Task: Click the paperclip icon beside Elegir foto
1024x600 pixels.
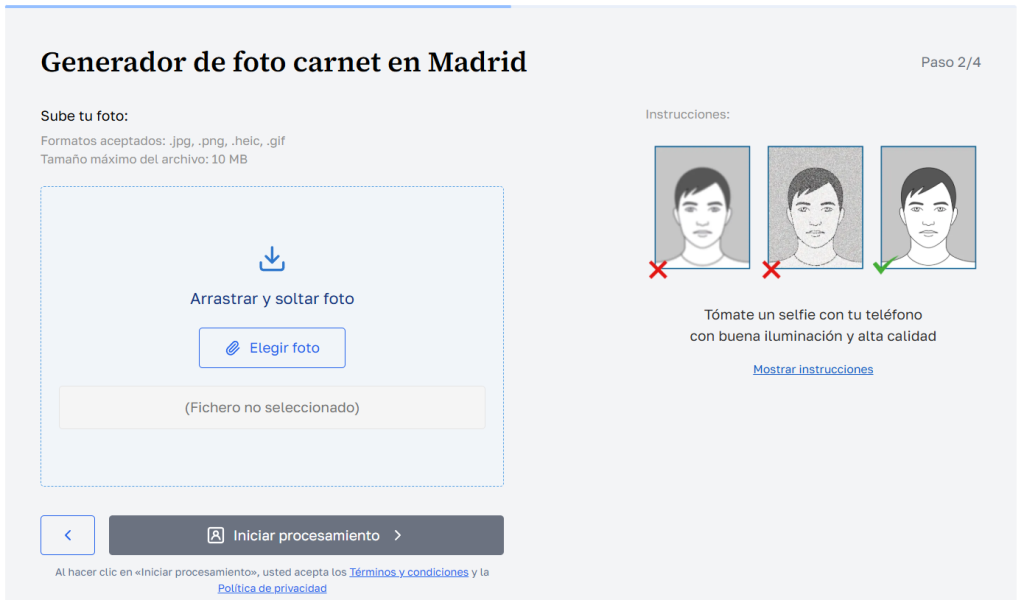Action: [232, 348]
